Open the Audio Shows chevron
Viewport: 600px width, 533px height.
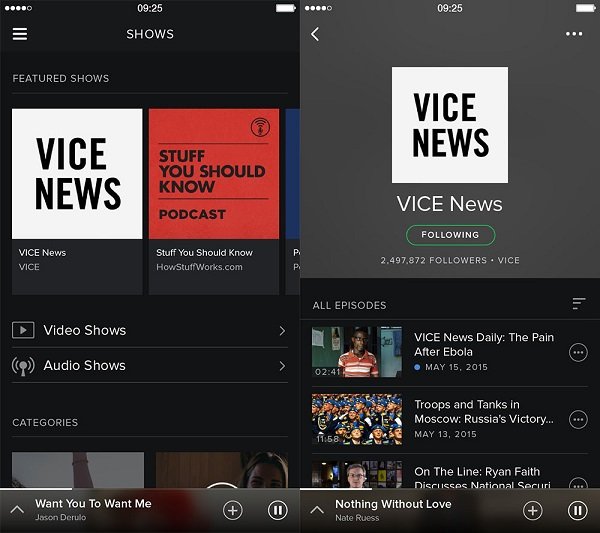[282, 366]
